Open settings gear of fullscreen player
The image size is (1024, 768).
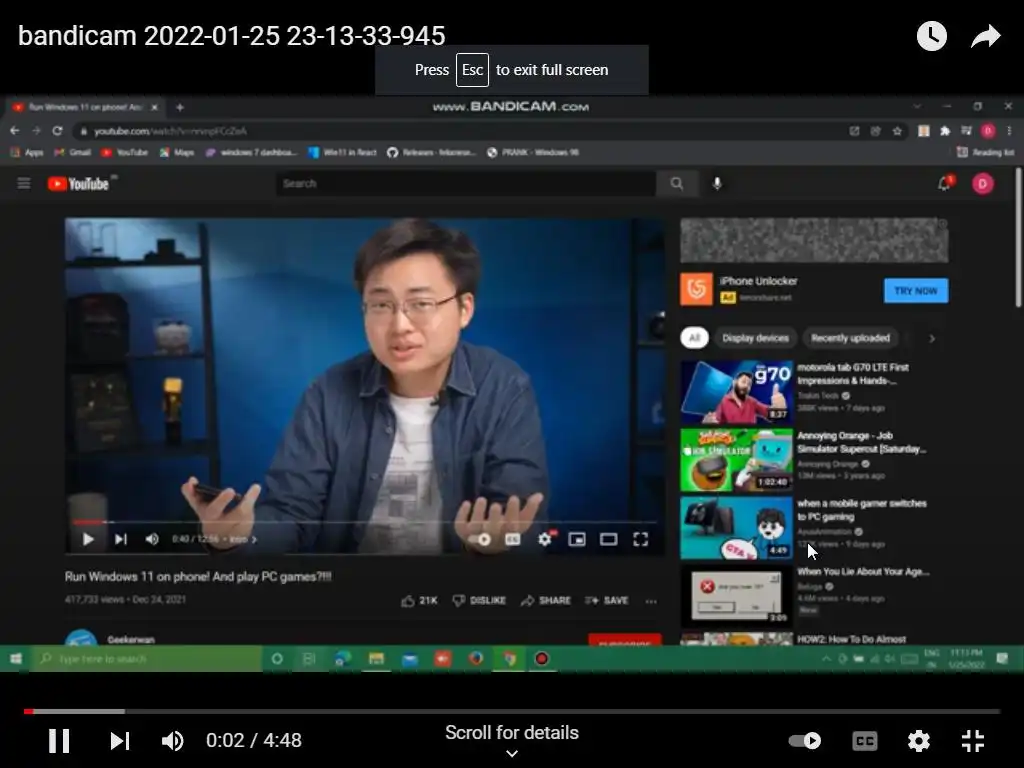tap(918, 741)
